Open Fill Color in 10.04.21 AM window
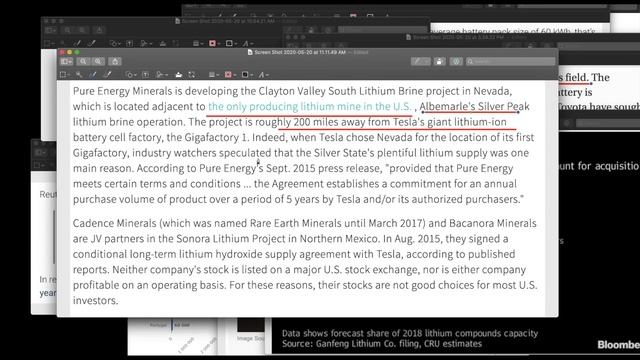 pyautogui.click(x=231, y=43)
